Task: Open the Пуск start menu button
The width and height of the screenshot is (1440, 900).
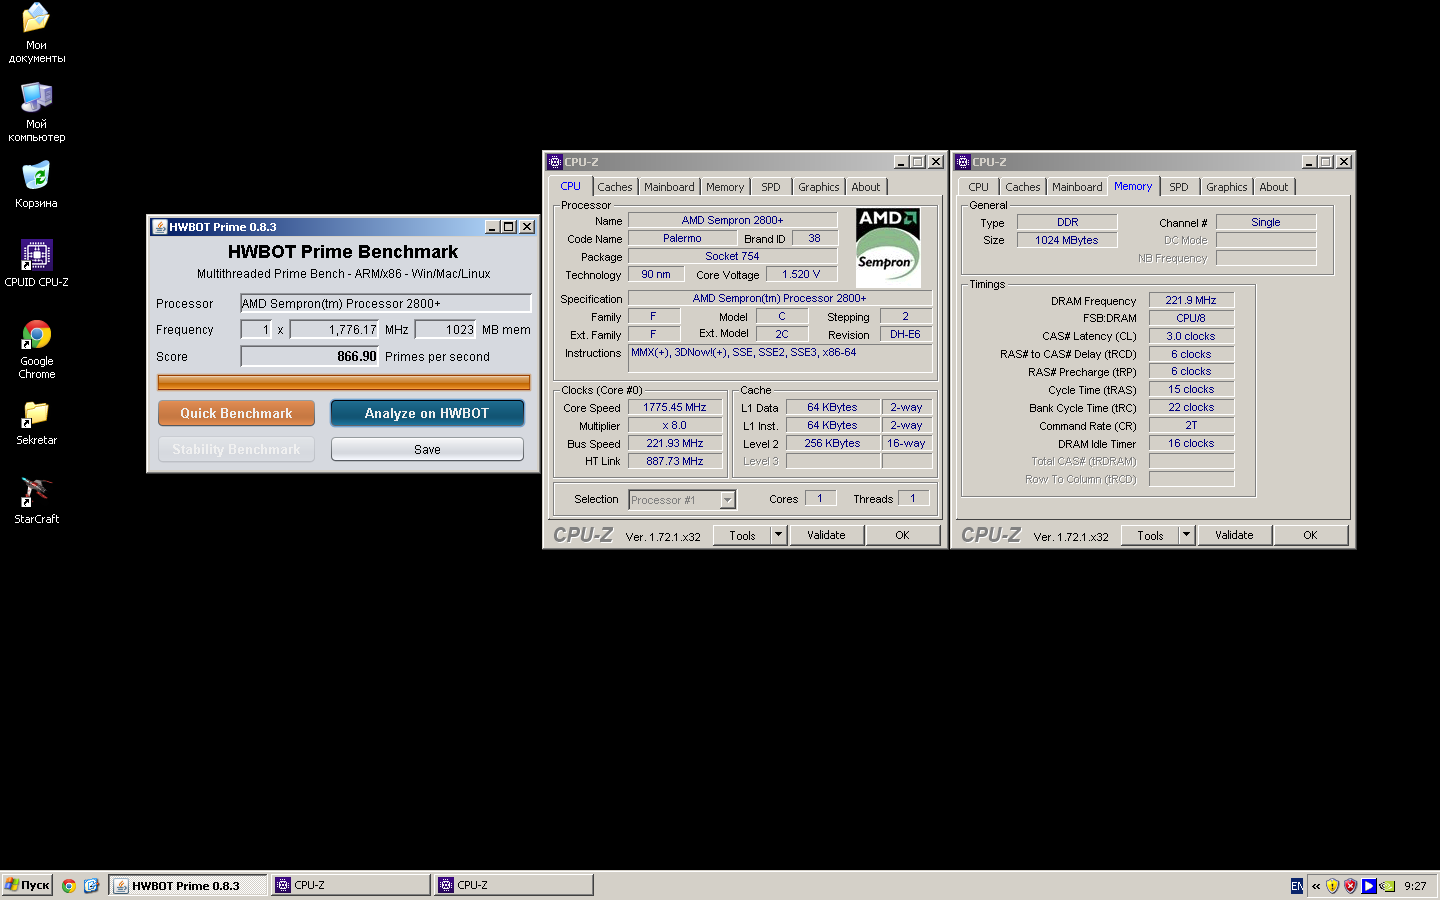Action: coord(27,885)
